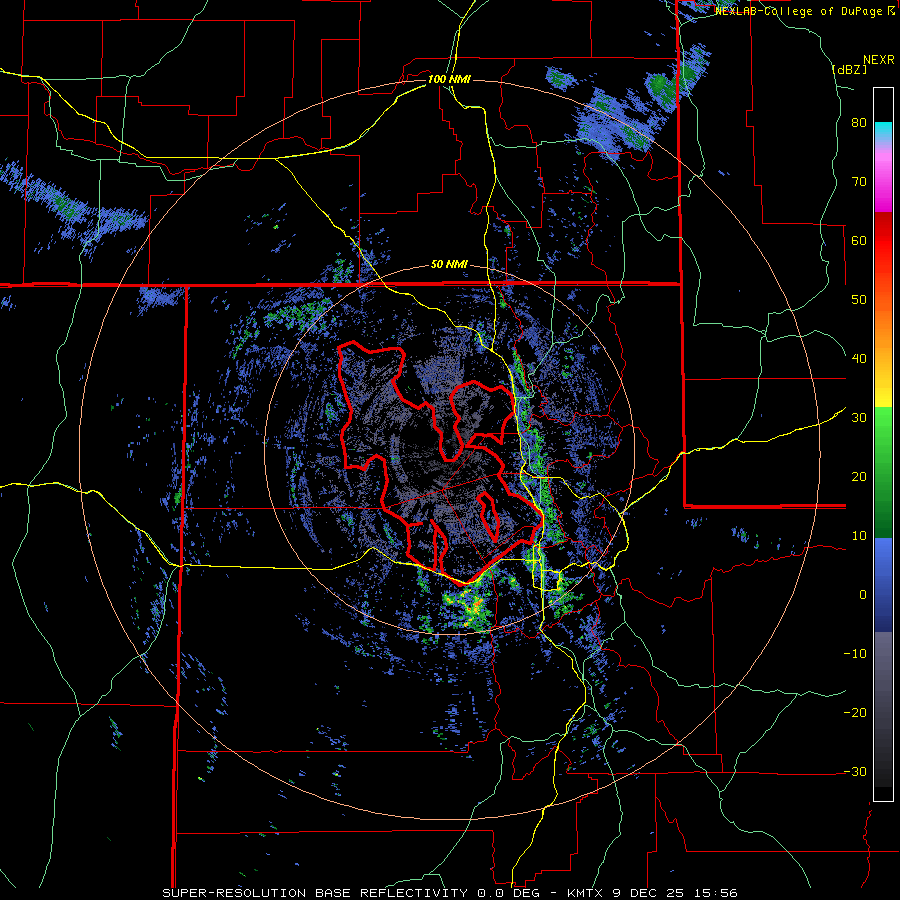900x900 pixels.
Task: Click the 10 value on the dBZ scale
Action: point(859,536)
